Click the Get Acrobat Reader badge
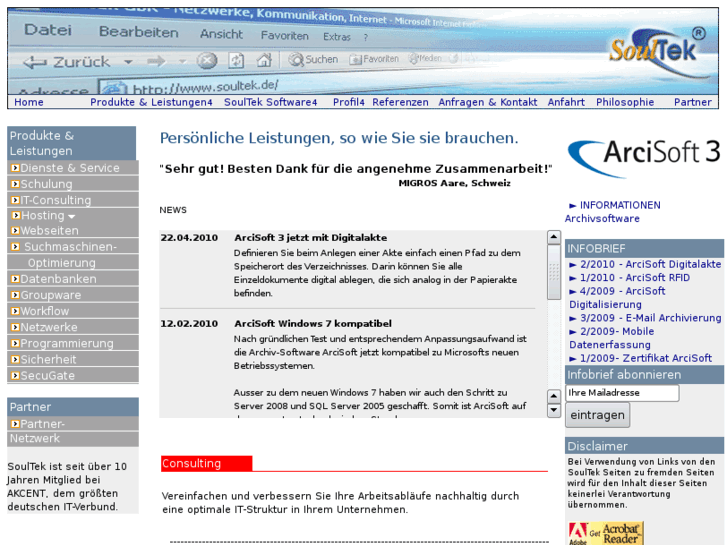The image size is (727, 545). click(606, 533)
